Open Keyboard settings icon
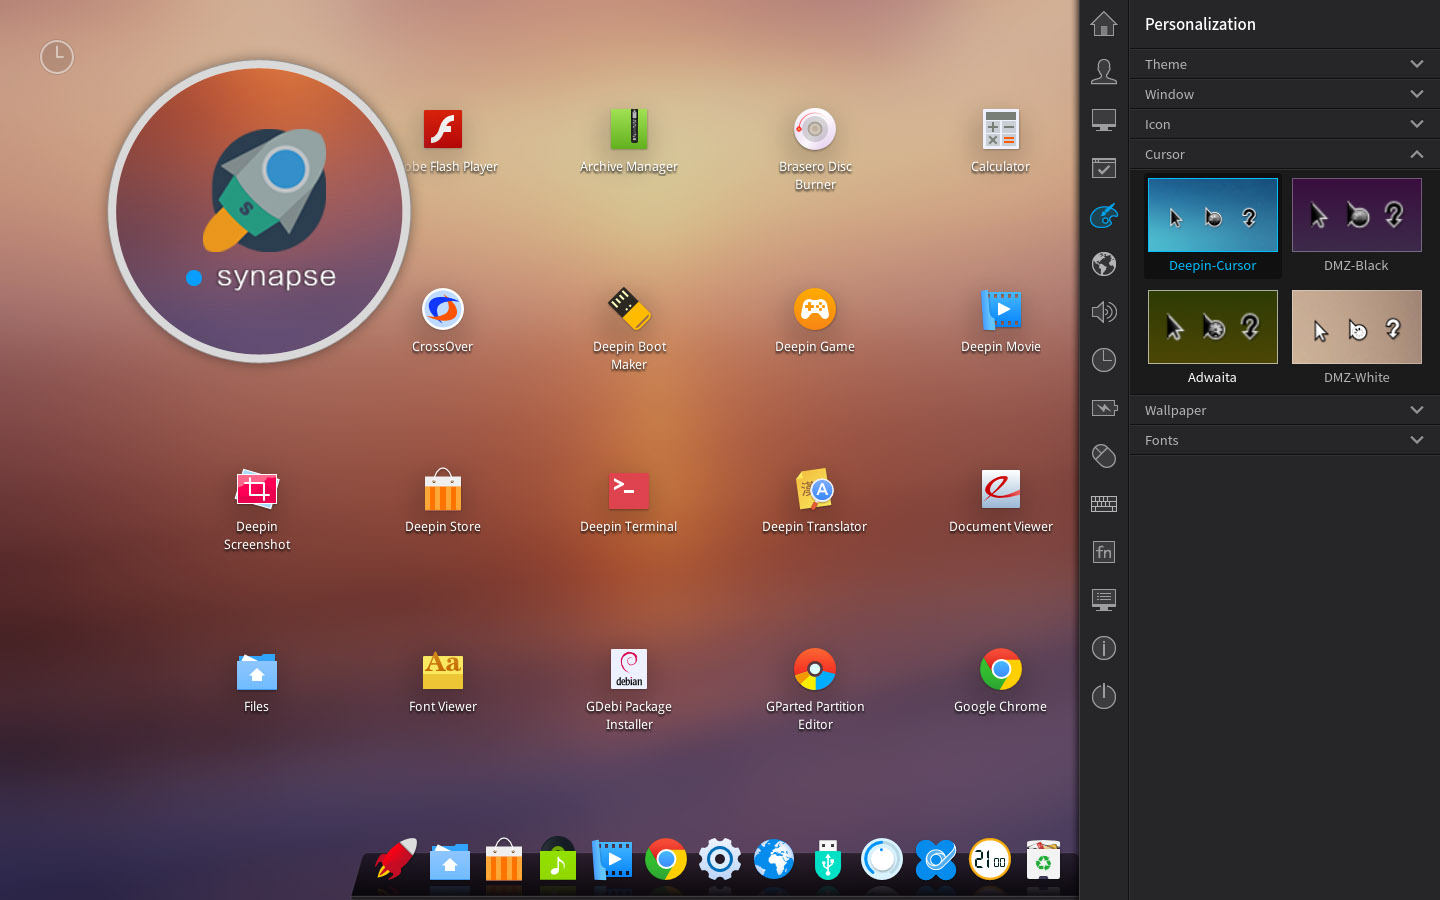 (1104, 504)
